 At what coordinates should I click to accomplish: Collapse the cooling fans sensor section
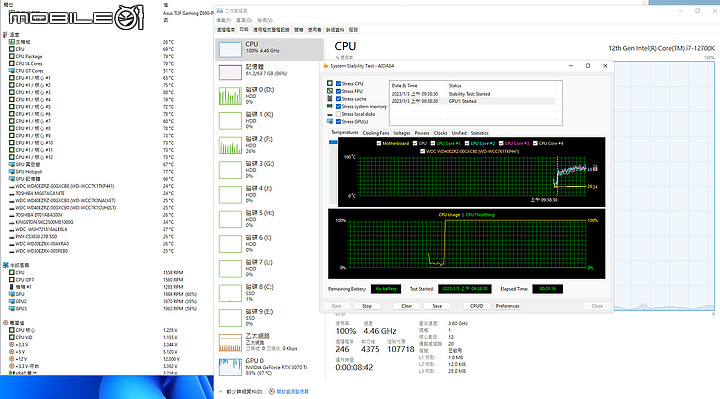(x=5, y=265)
